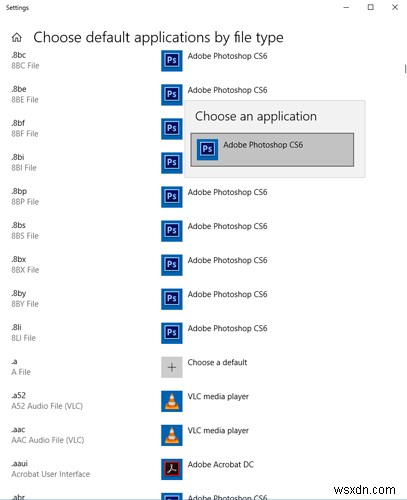Click the VLC cone icon for .a52

172,401
